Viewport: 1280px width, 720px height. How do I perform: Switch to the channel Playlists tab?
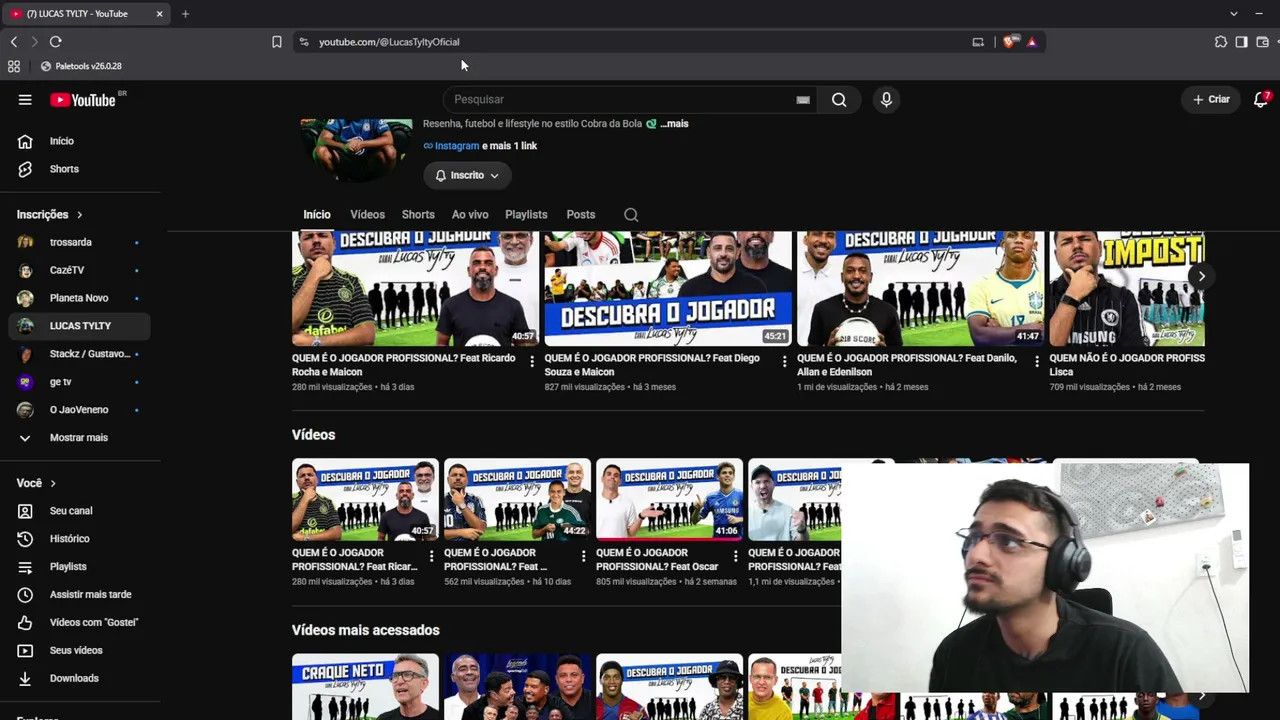pos(526,215)
